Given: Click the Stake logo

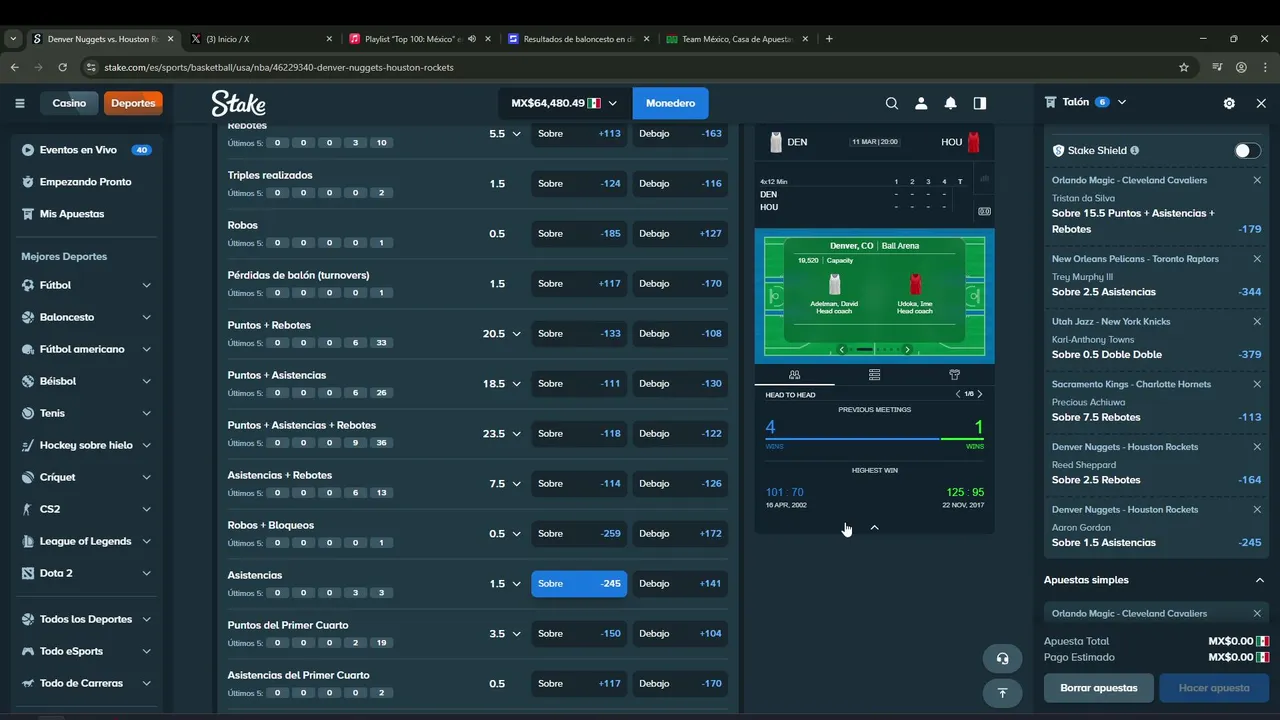Looking at the screenshot, I should (x=238, y=103).
